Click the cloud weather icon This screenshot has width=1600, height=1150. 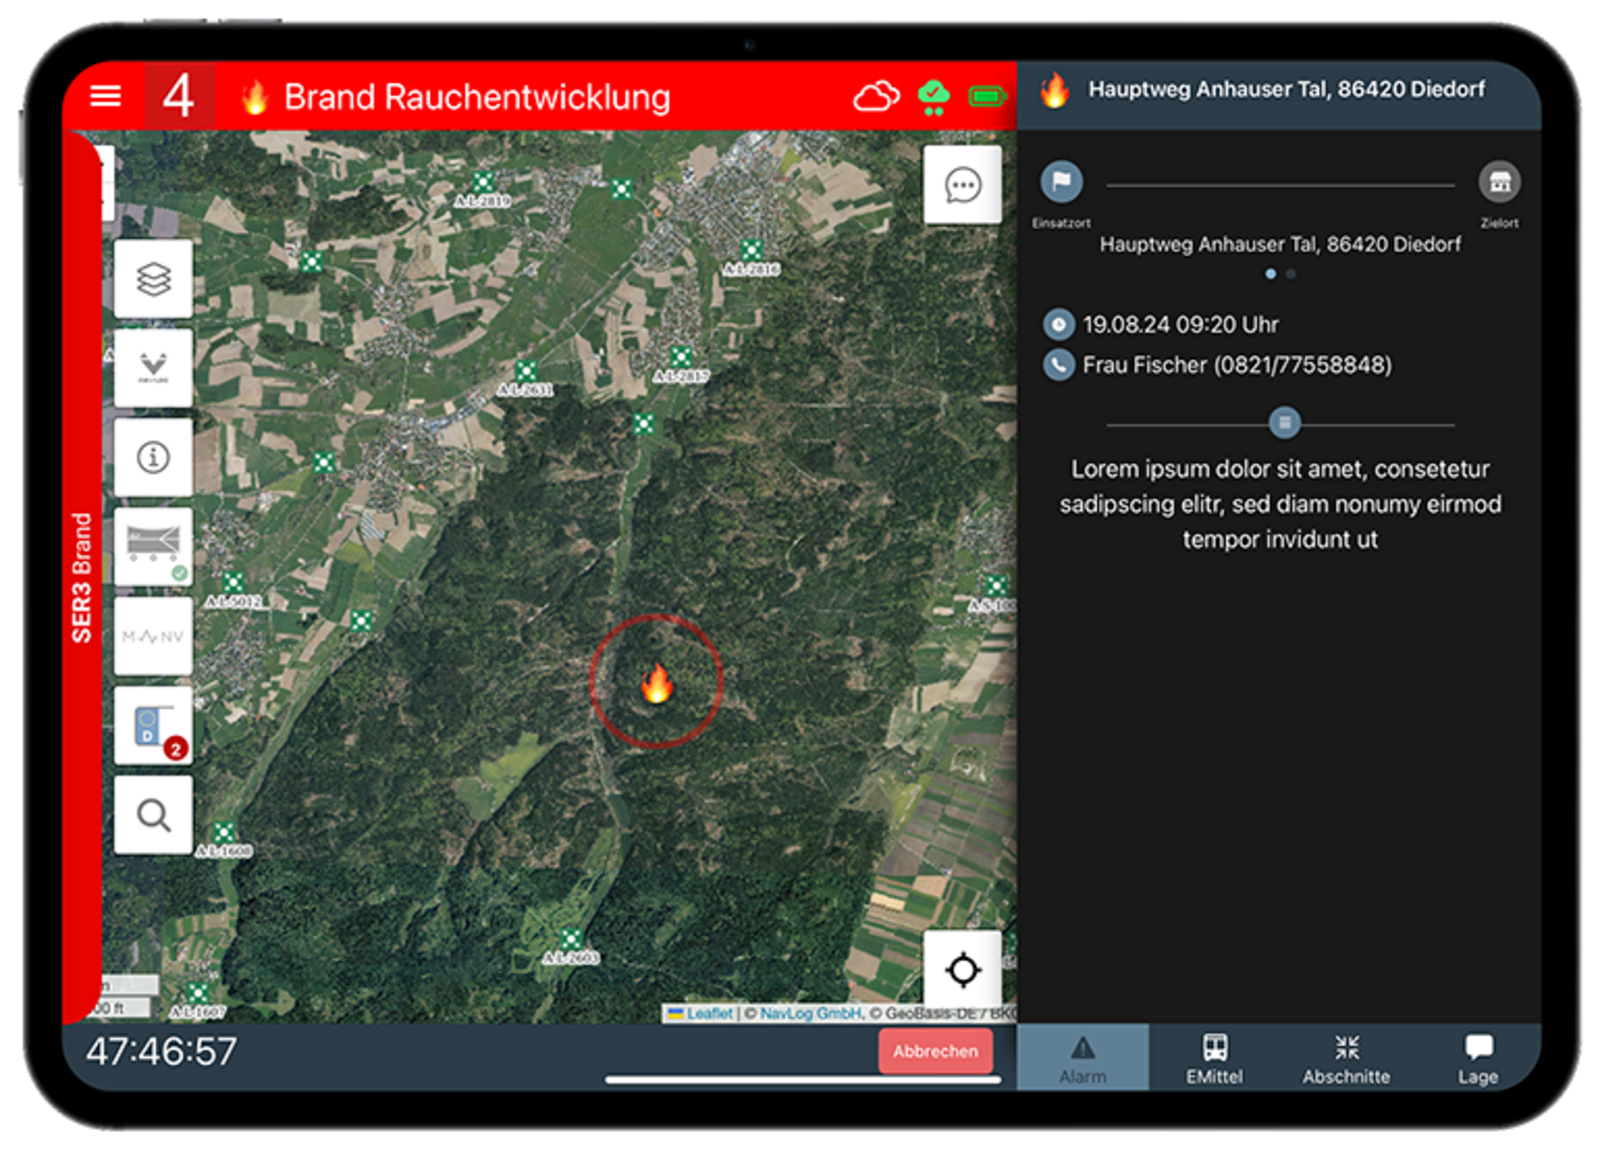[876, 97]
